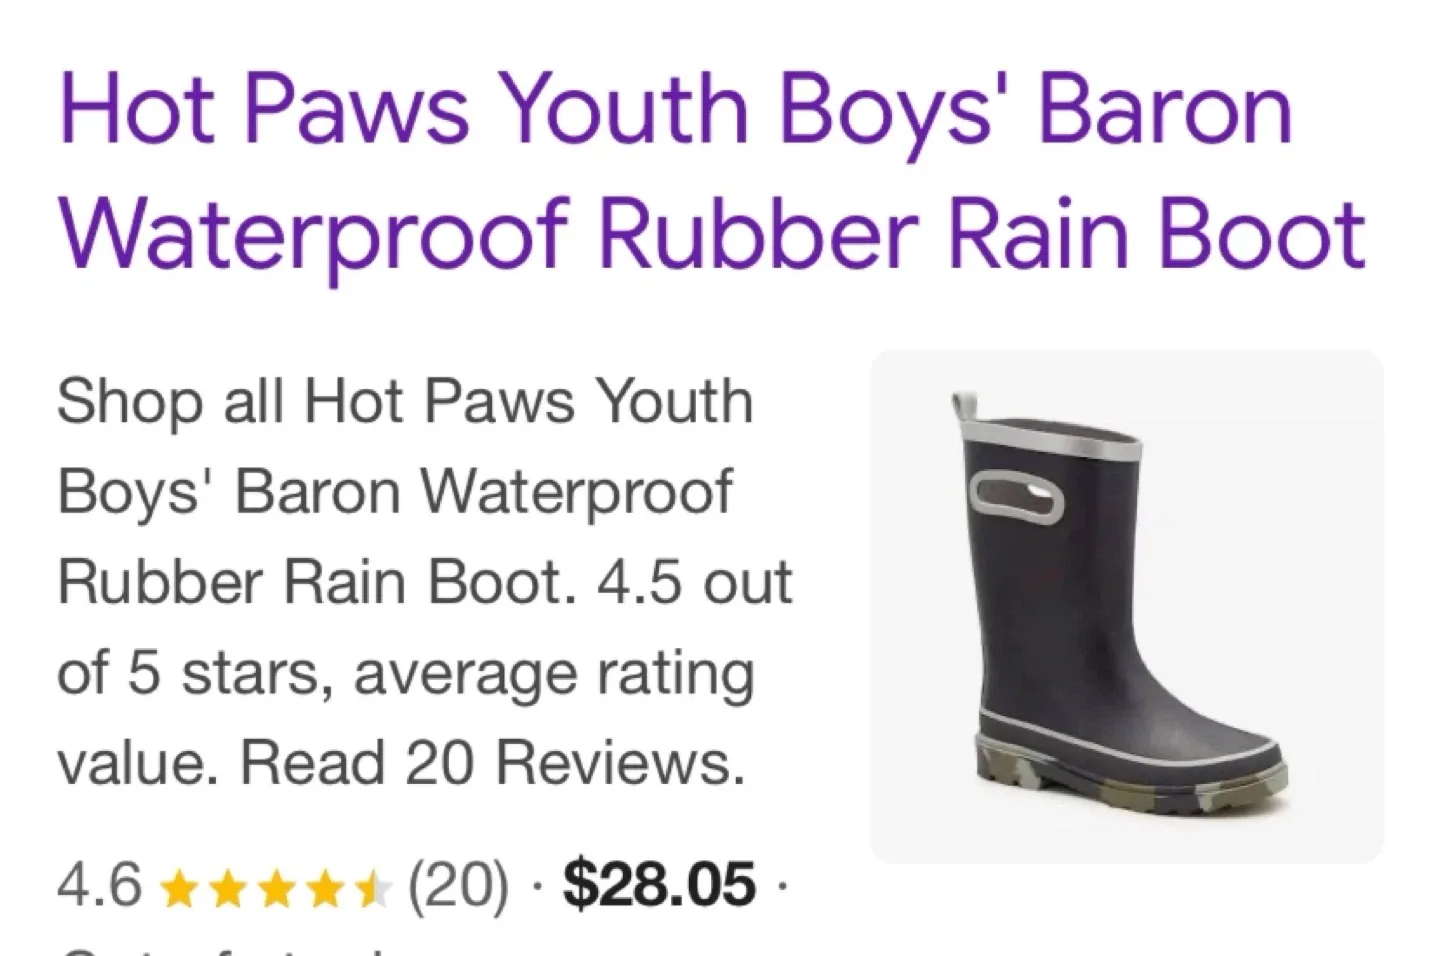This screenshot has height=956, width=1440.
Task: Click the 'of 5 stars, average rating' line
Action: [x=405, y=675]
